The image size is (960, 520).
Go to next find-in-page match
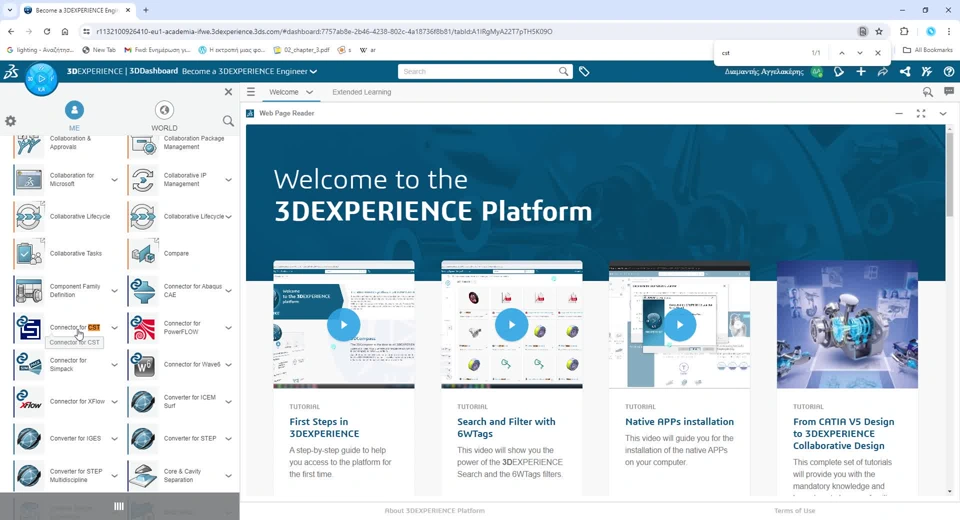[860, 53]
